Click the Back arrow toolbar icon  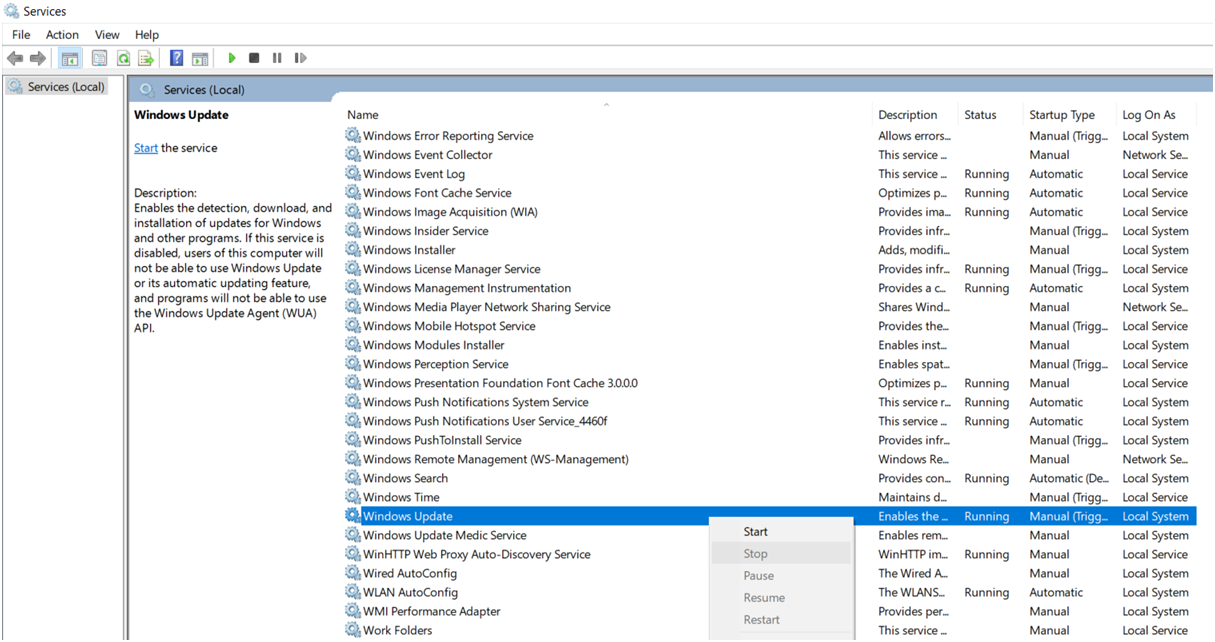pyautogui.click(x=15, y=58)
